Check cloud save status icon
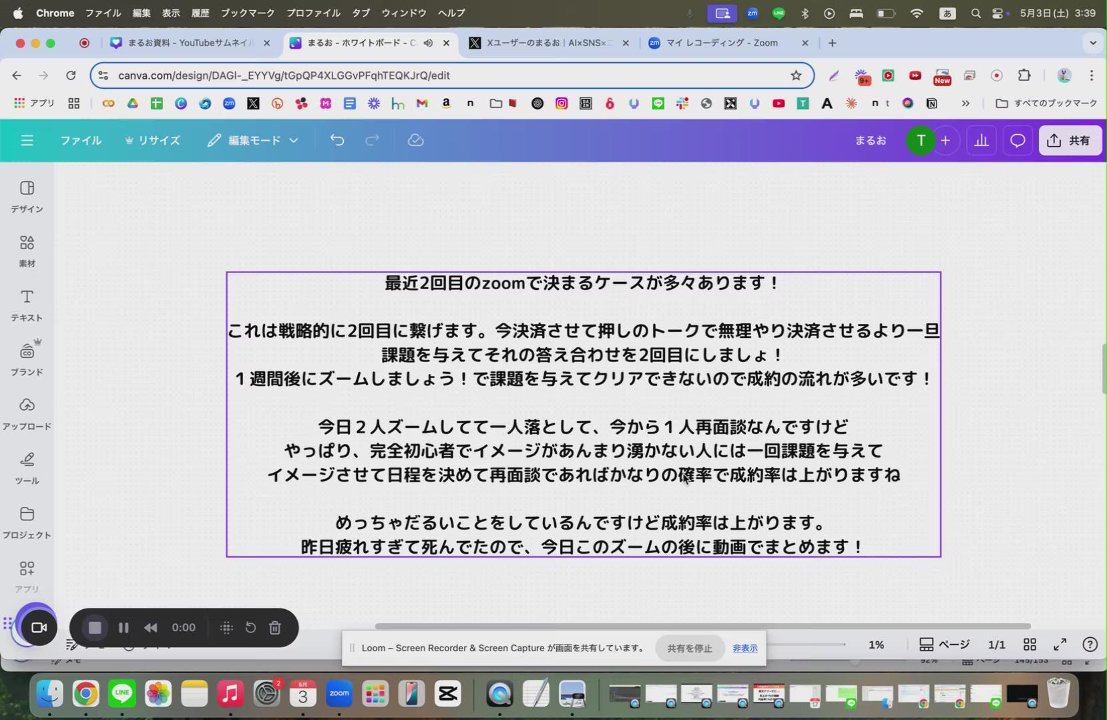 pyautogui.click(x=416, y=140)
